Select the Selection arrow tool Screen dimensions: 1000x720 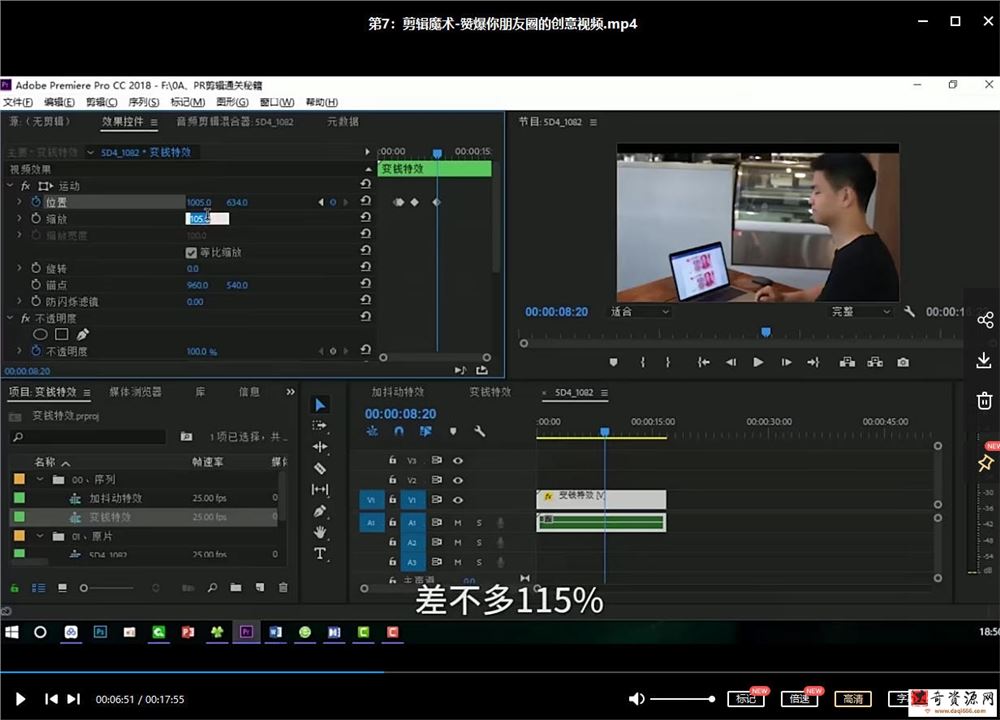point(320,405)
